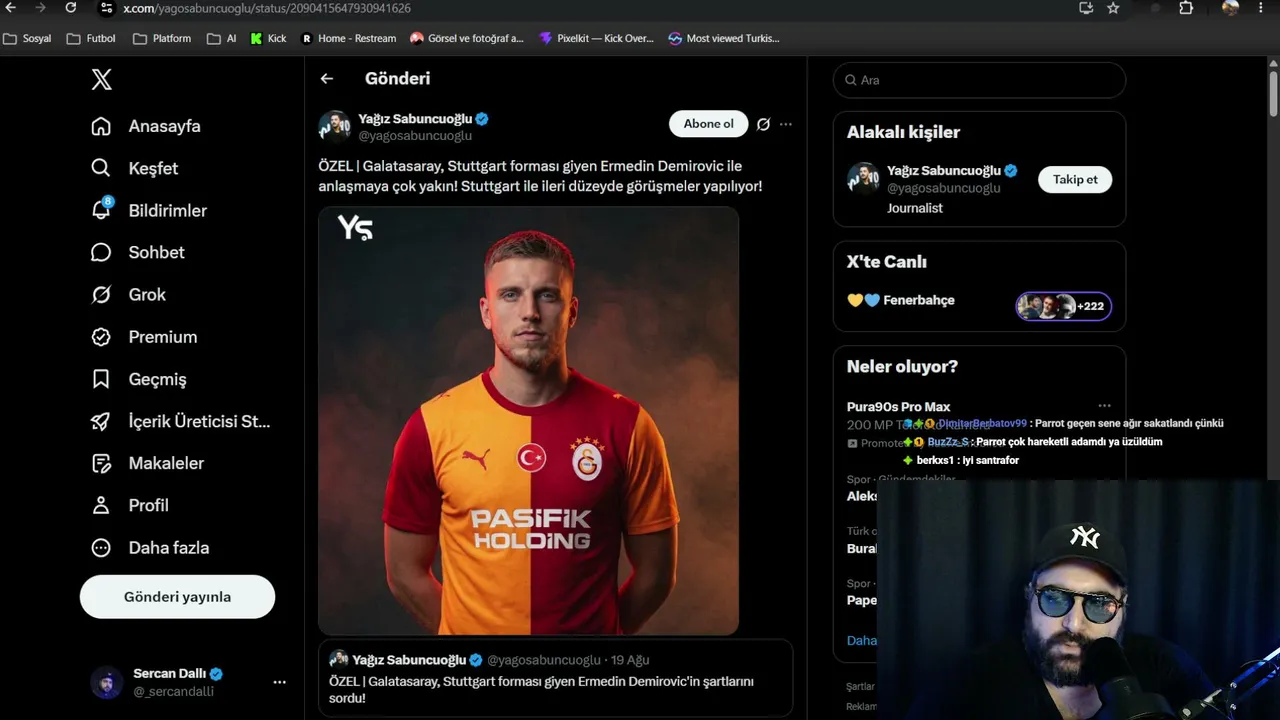Expand Futbol bookmarks folder
Screen dimensions: 1280x720
click(91, 39)
